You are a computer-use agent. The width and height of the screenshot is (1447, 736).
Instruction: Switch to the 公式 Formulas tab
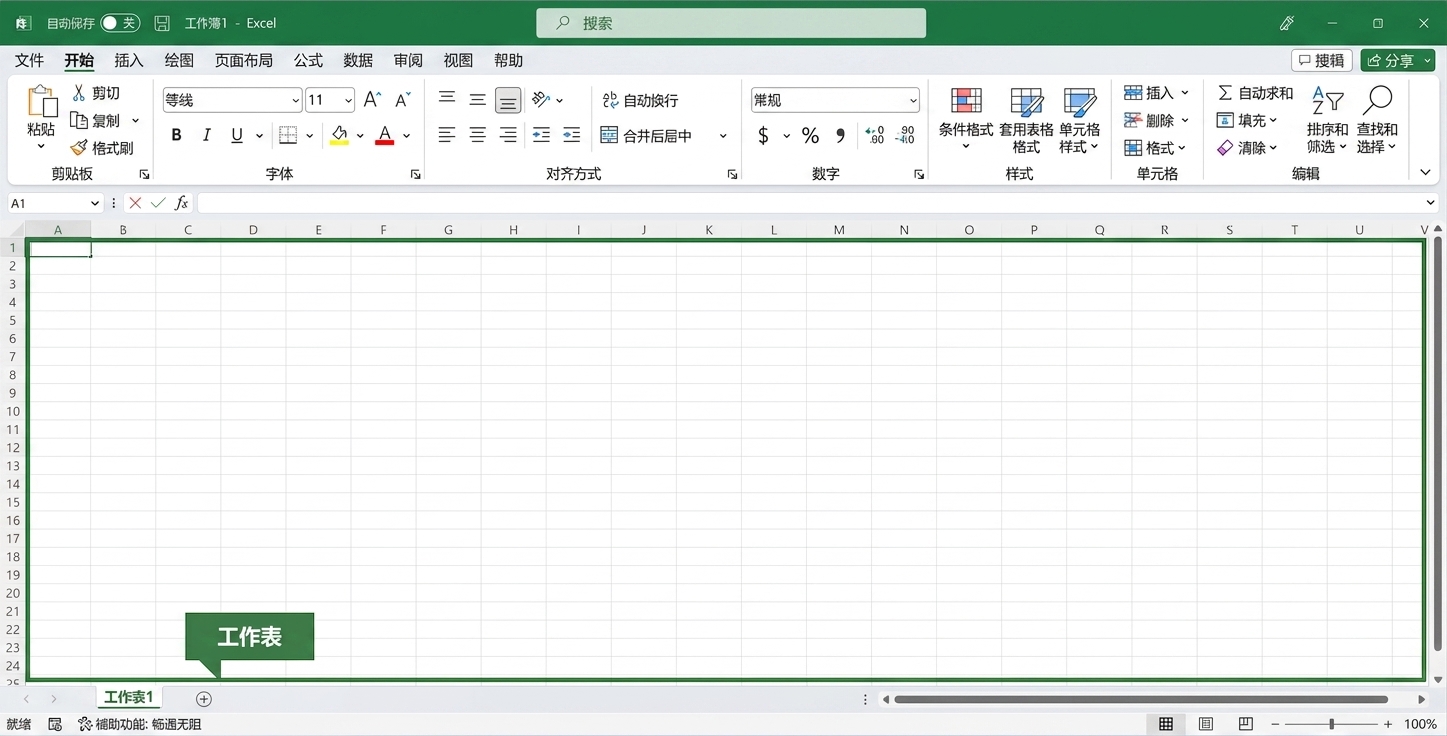tap(308, 61)
